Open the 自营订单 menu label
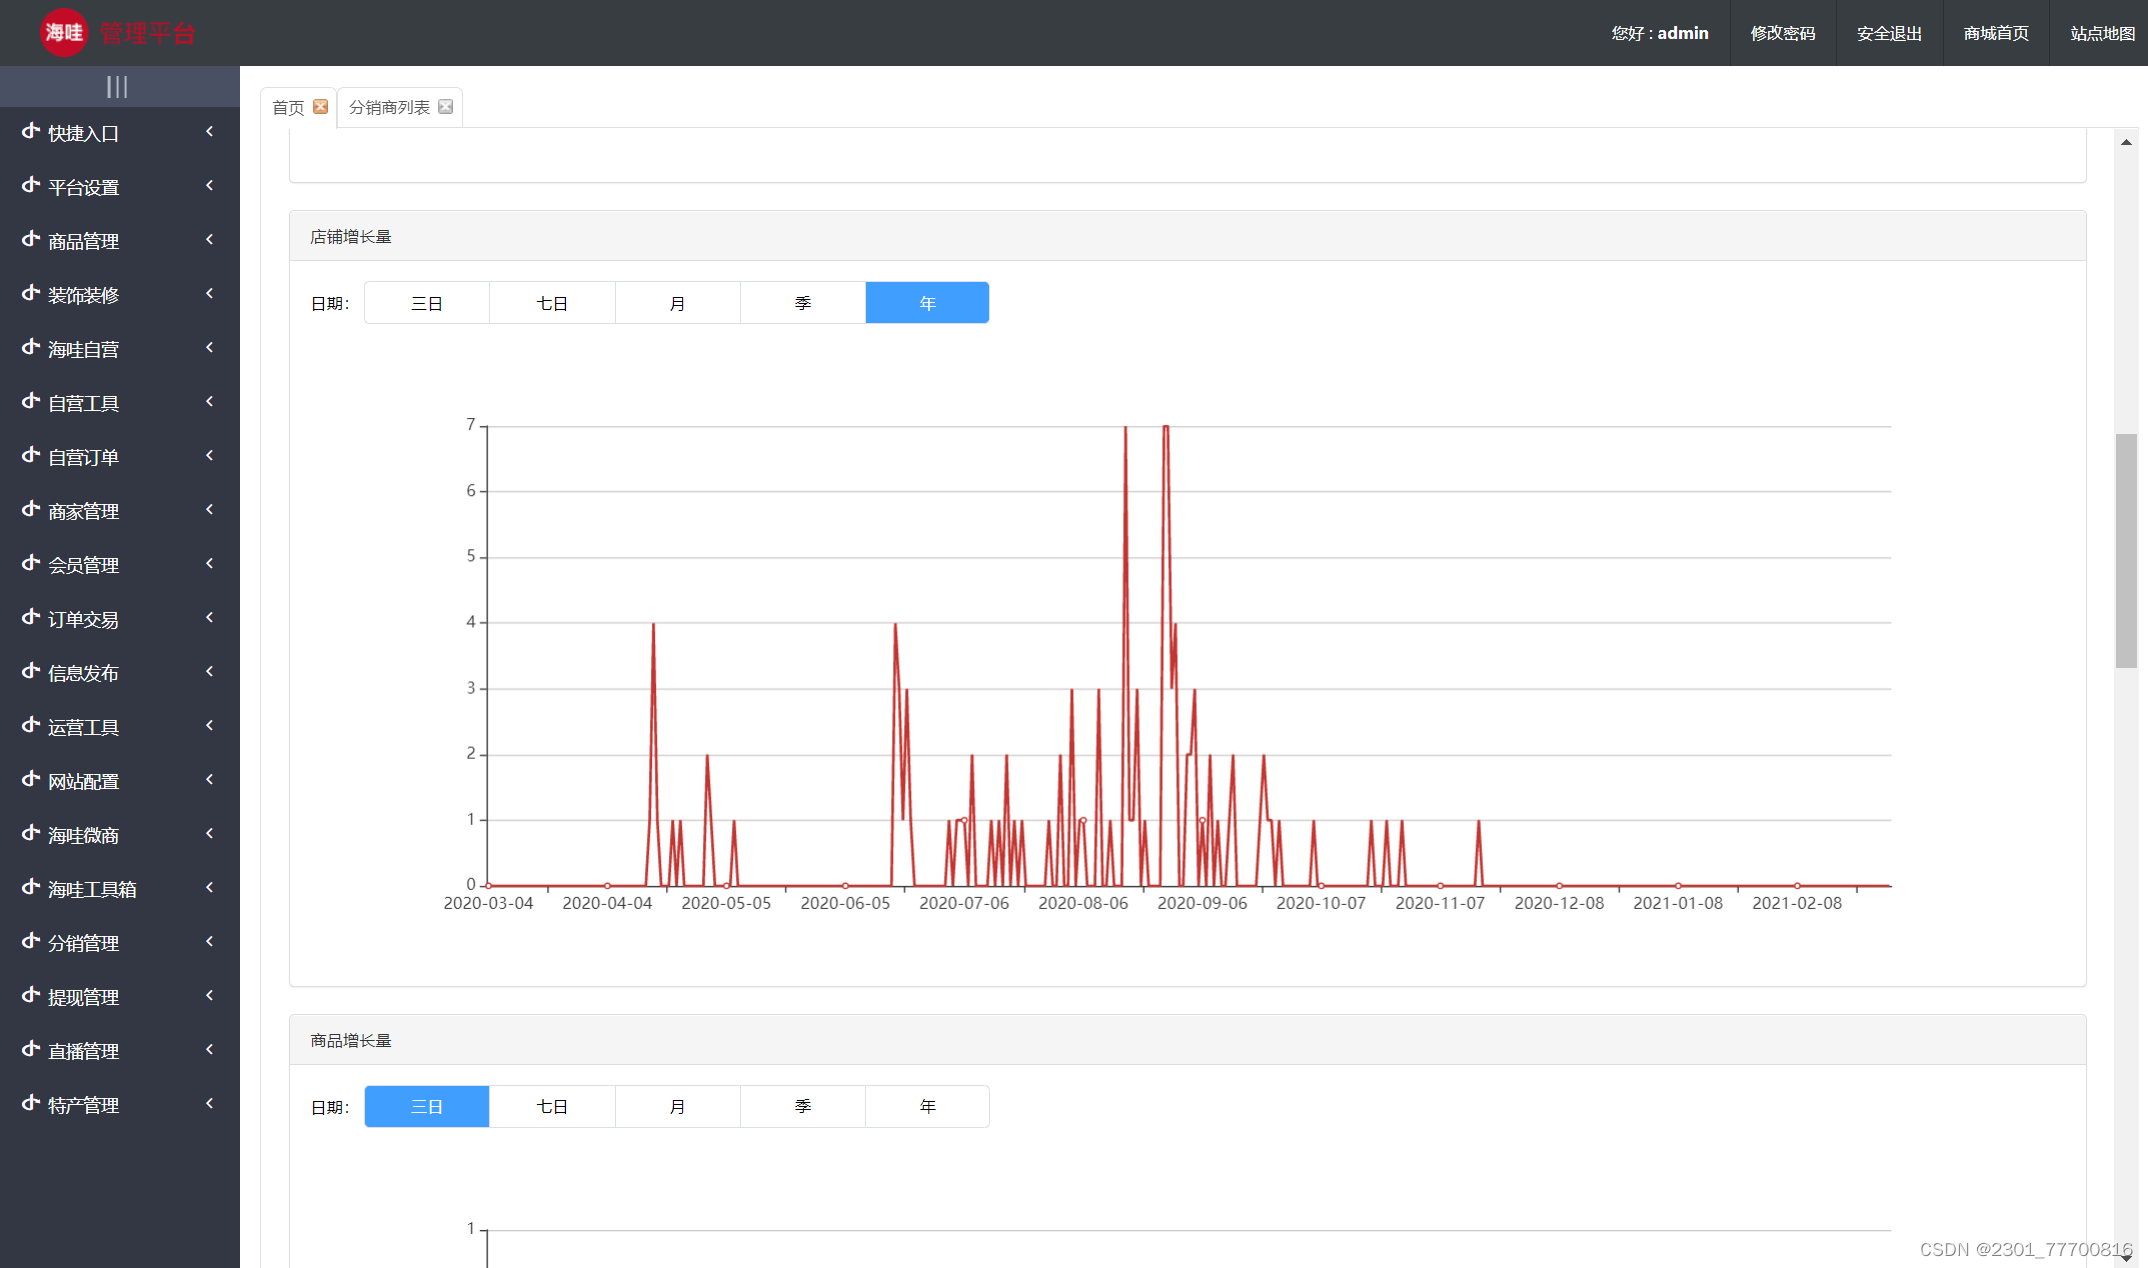 click(x=83, y=457)
